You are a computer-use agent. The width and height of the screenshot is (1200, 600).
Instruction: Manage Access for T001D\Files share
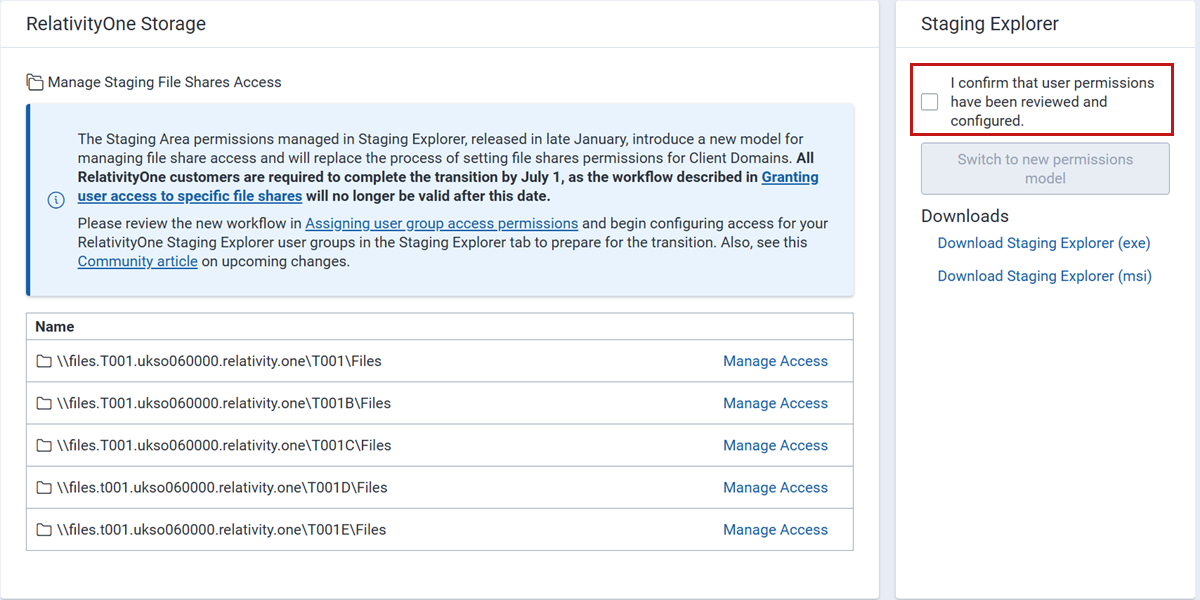tap(775, 487)
